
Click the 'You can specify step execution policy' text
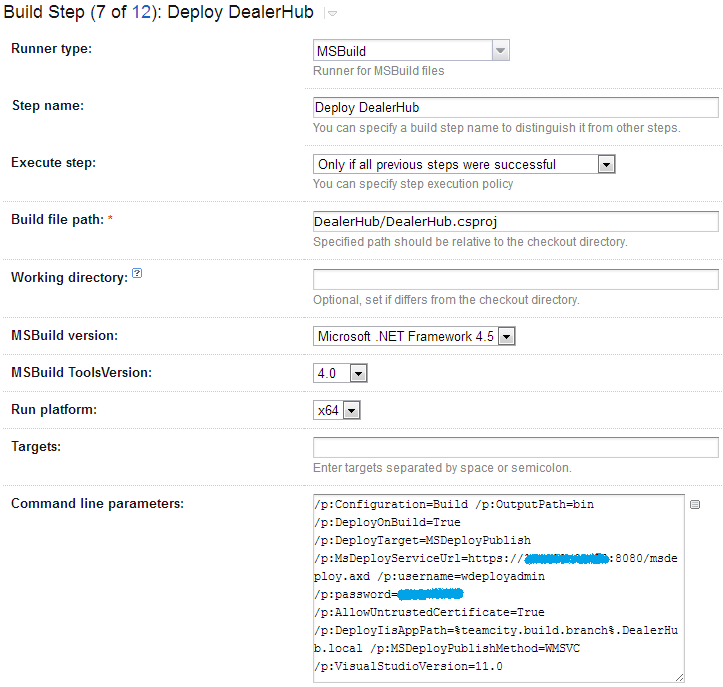coord(413,184)
